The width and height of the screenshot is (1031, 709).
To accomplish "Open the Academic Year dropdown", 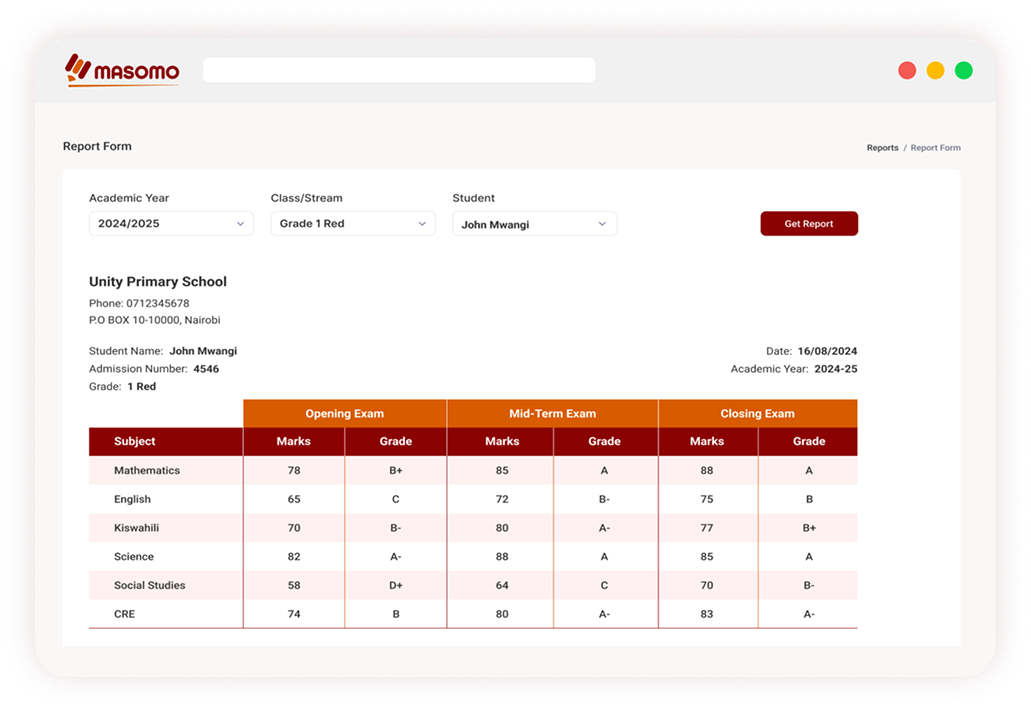I will (x=171, y=224).
